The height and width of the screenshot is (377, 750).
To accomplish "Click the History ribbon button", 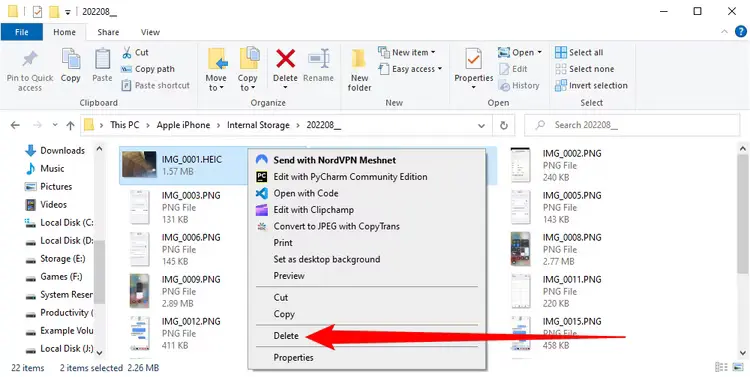I will tap(519, 85).
